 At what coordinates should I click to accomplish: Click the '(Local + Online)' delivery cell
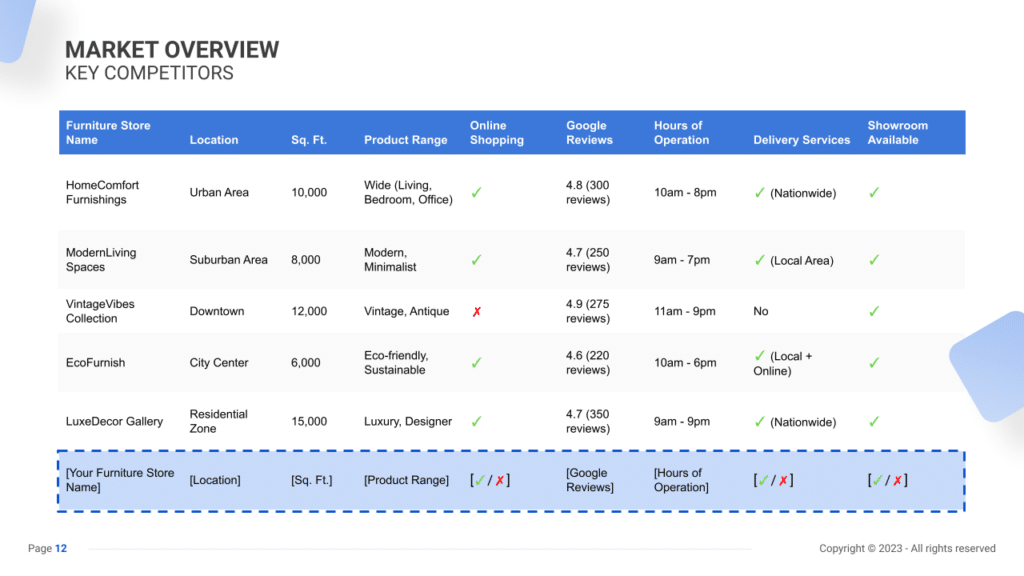(x=783, y=363)
